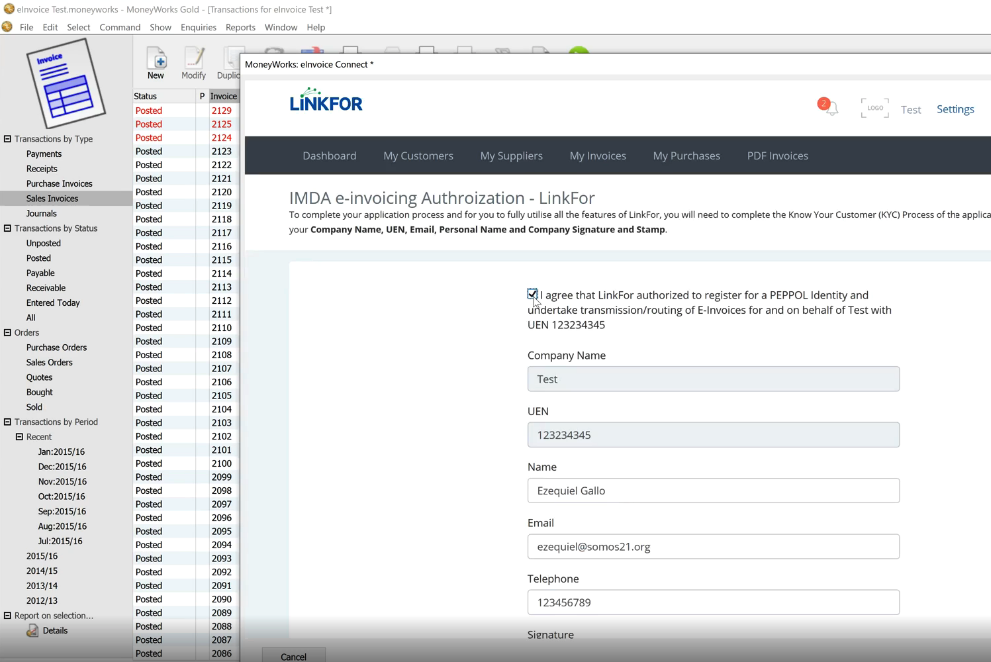Select the 2013/14 period
This screenshot has height=662, width=991.
tap(42, 585)
